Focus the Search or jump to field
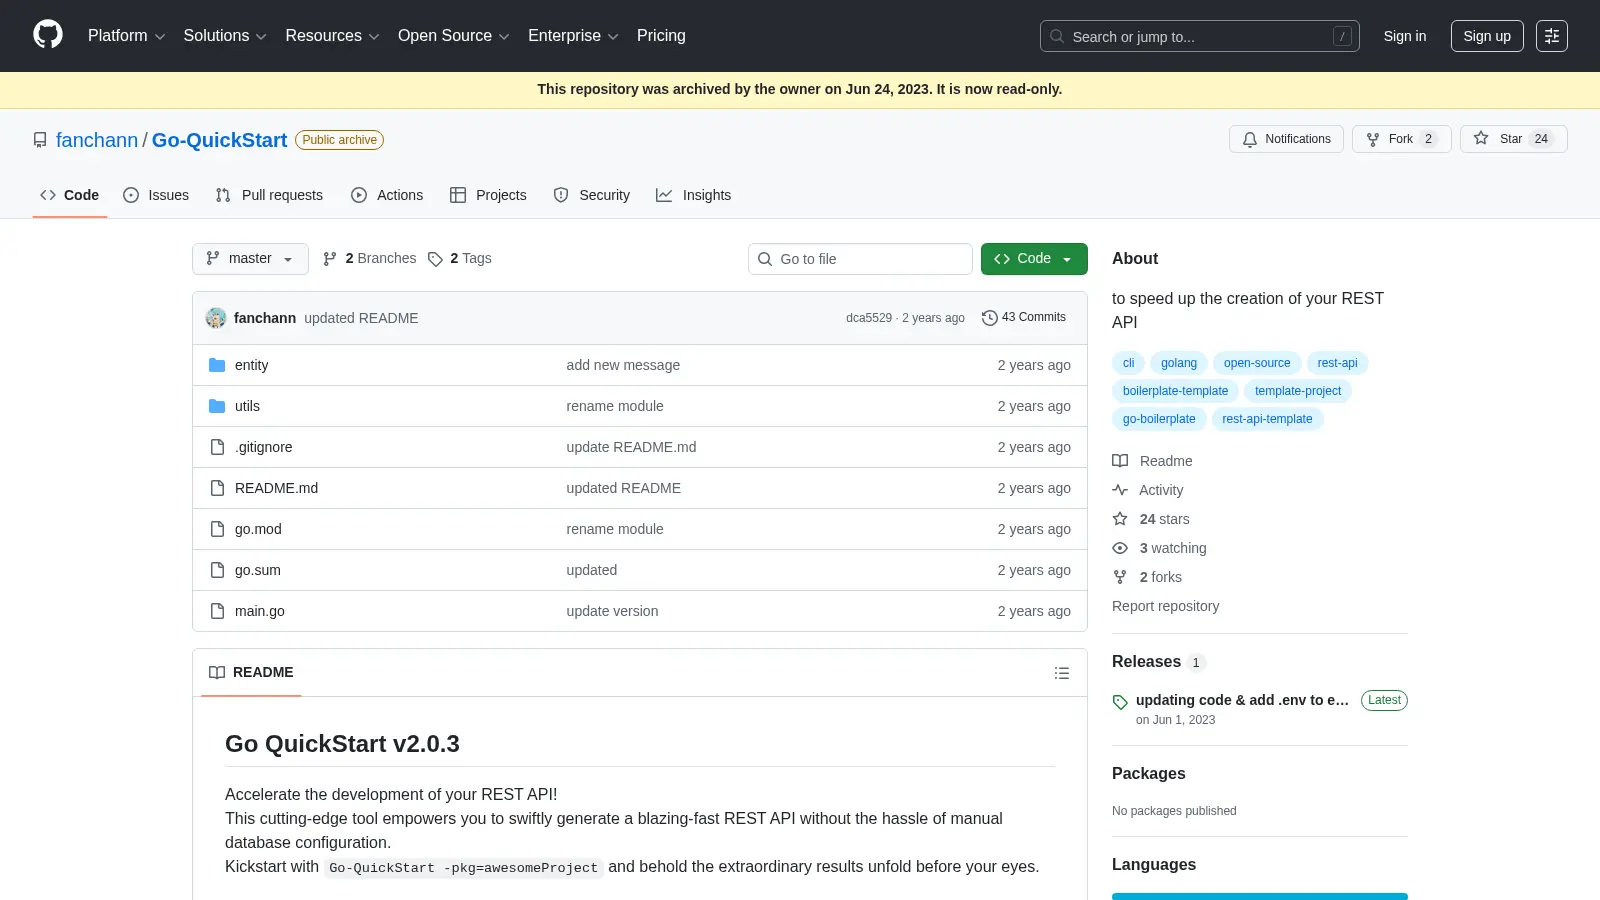 [x=1200, y=36]
